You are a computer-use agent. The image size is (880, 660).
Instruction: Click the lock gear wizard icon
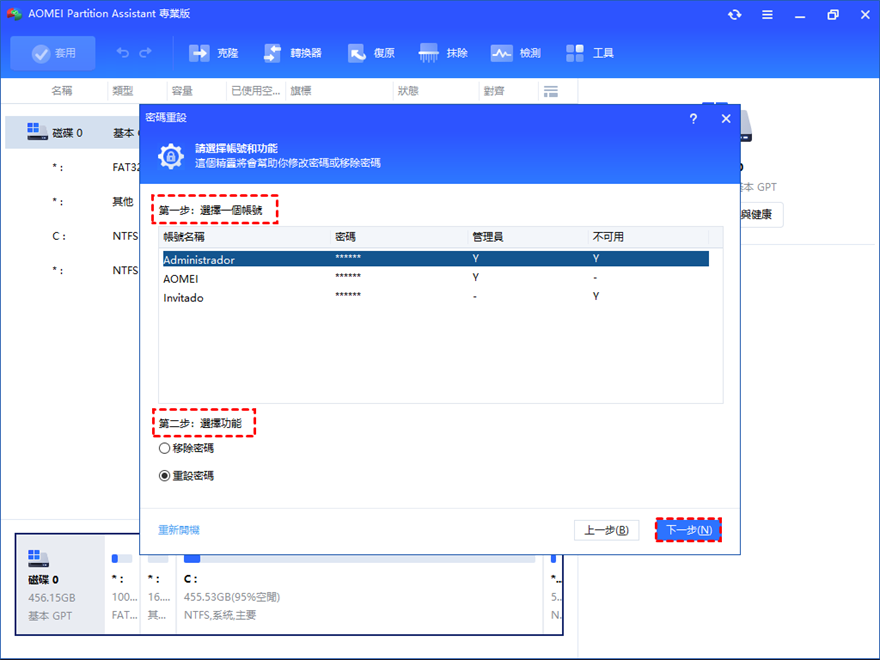click(x=171, y=156)
